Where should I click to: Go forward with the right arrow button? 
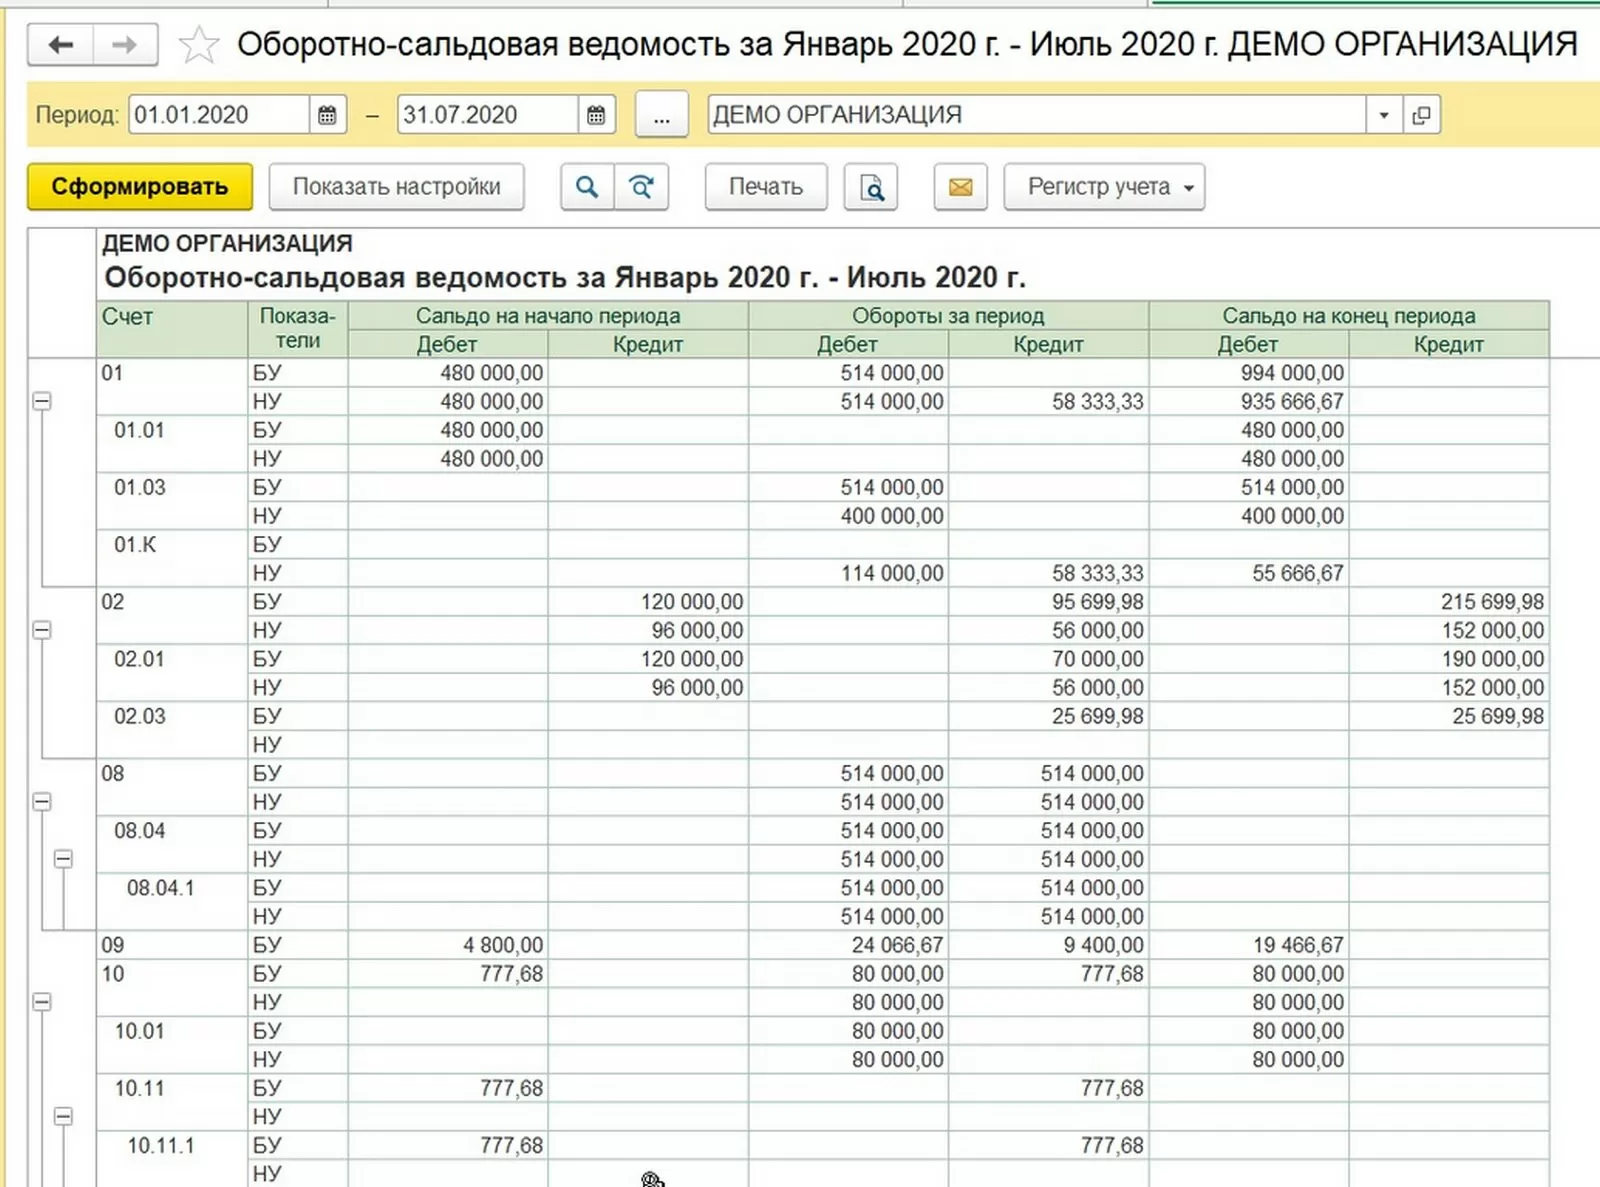pyautogui.click(x=125, y=45)
